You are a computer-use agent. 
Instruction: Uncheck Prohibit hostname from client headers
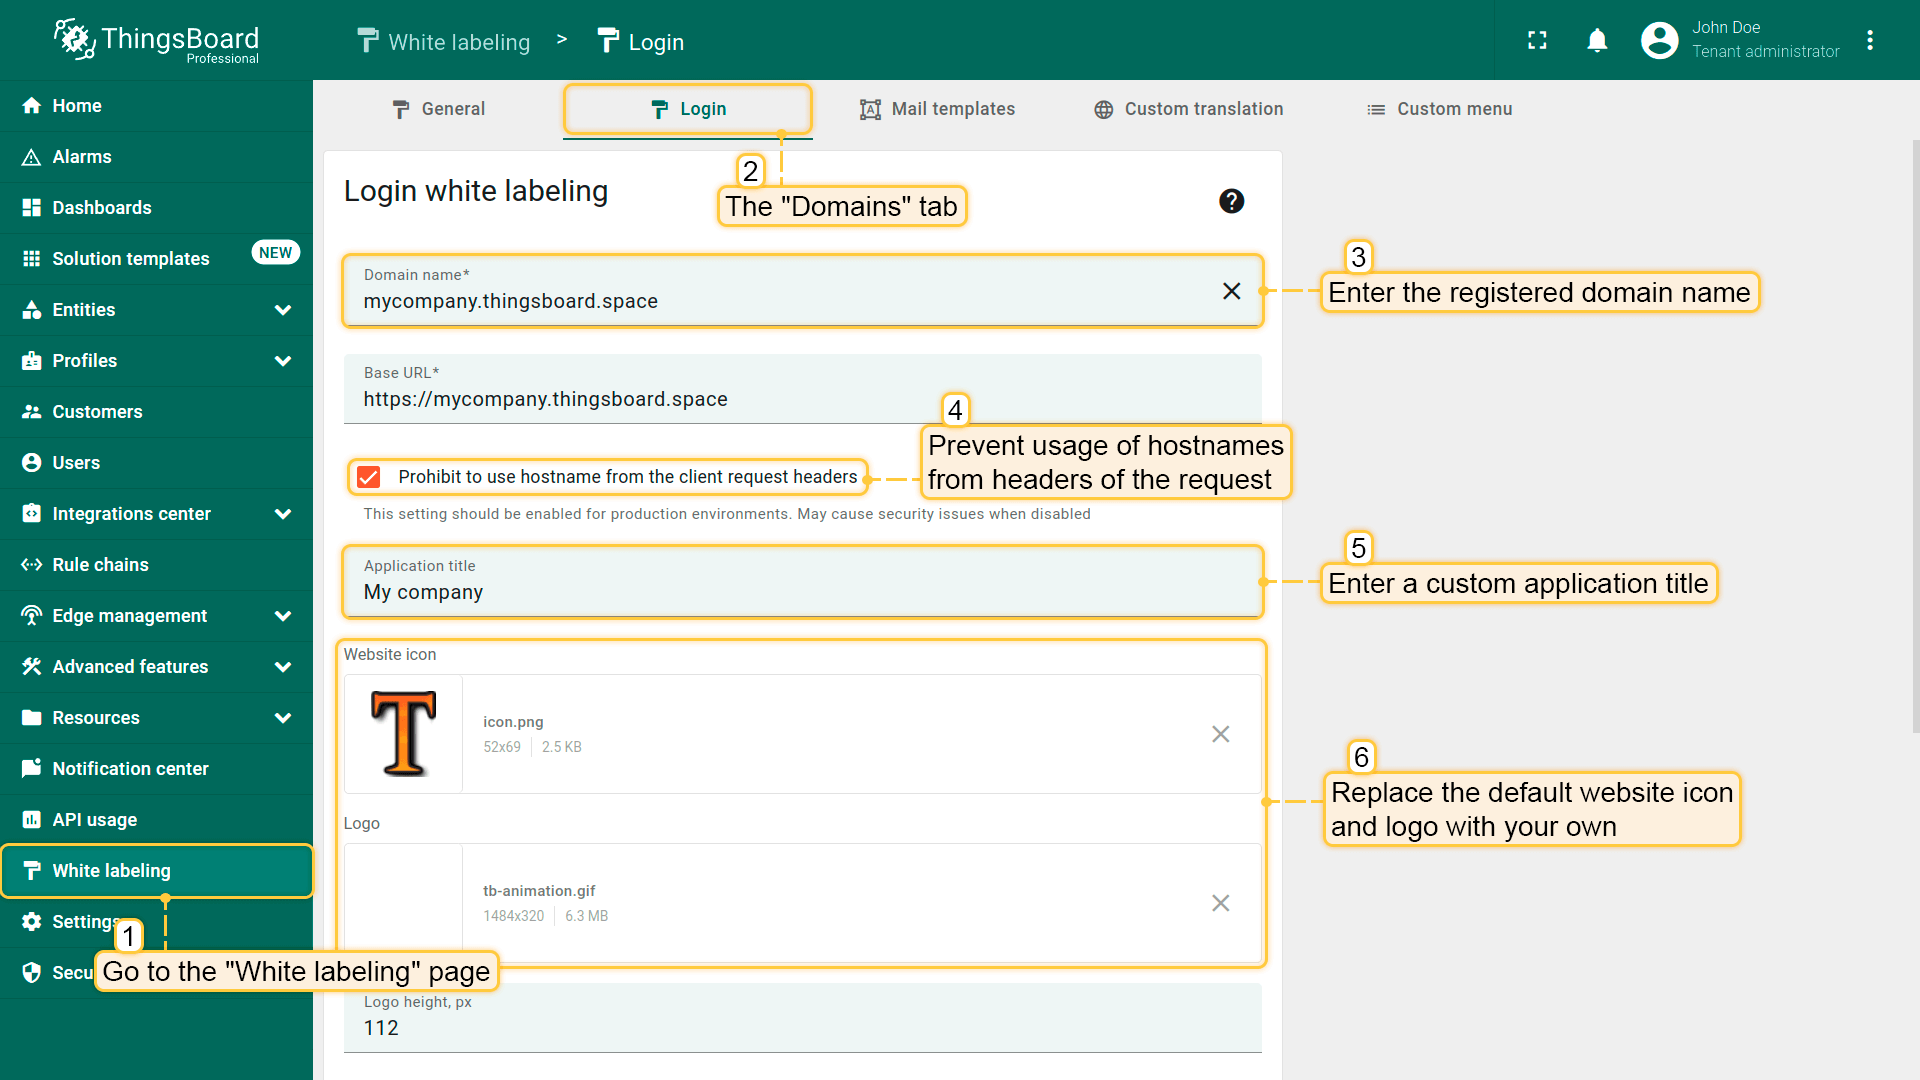(x=369, y=477)
